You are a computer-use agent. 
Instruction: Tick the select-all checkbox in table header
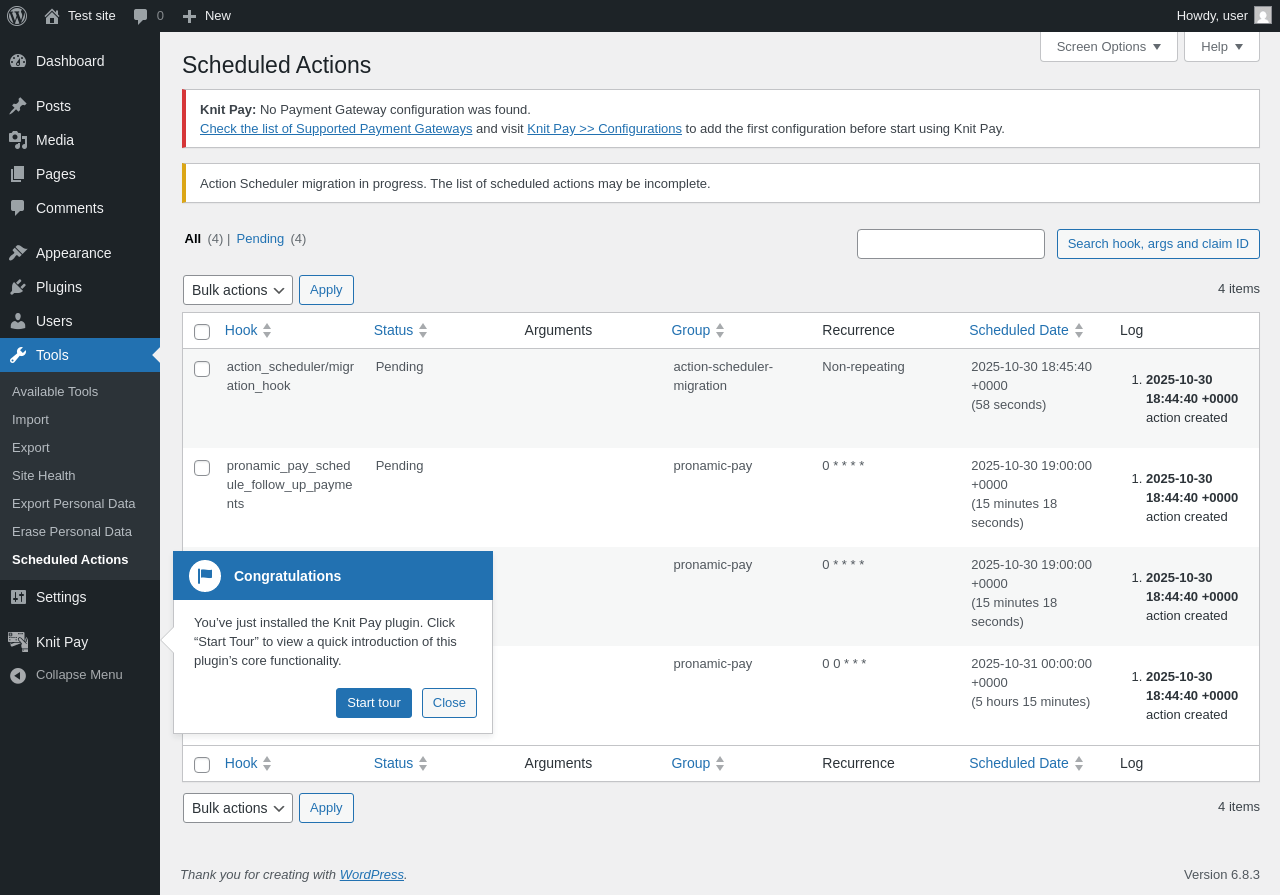coord(202,332)
